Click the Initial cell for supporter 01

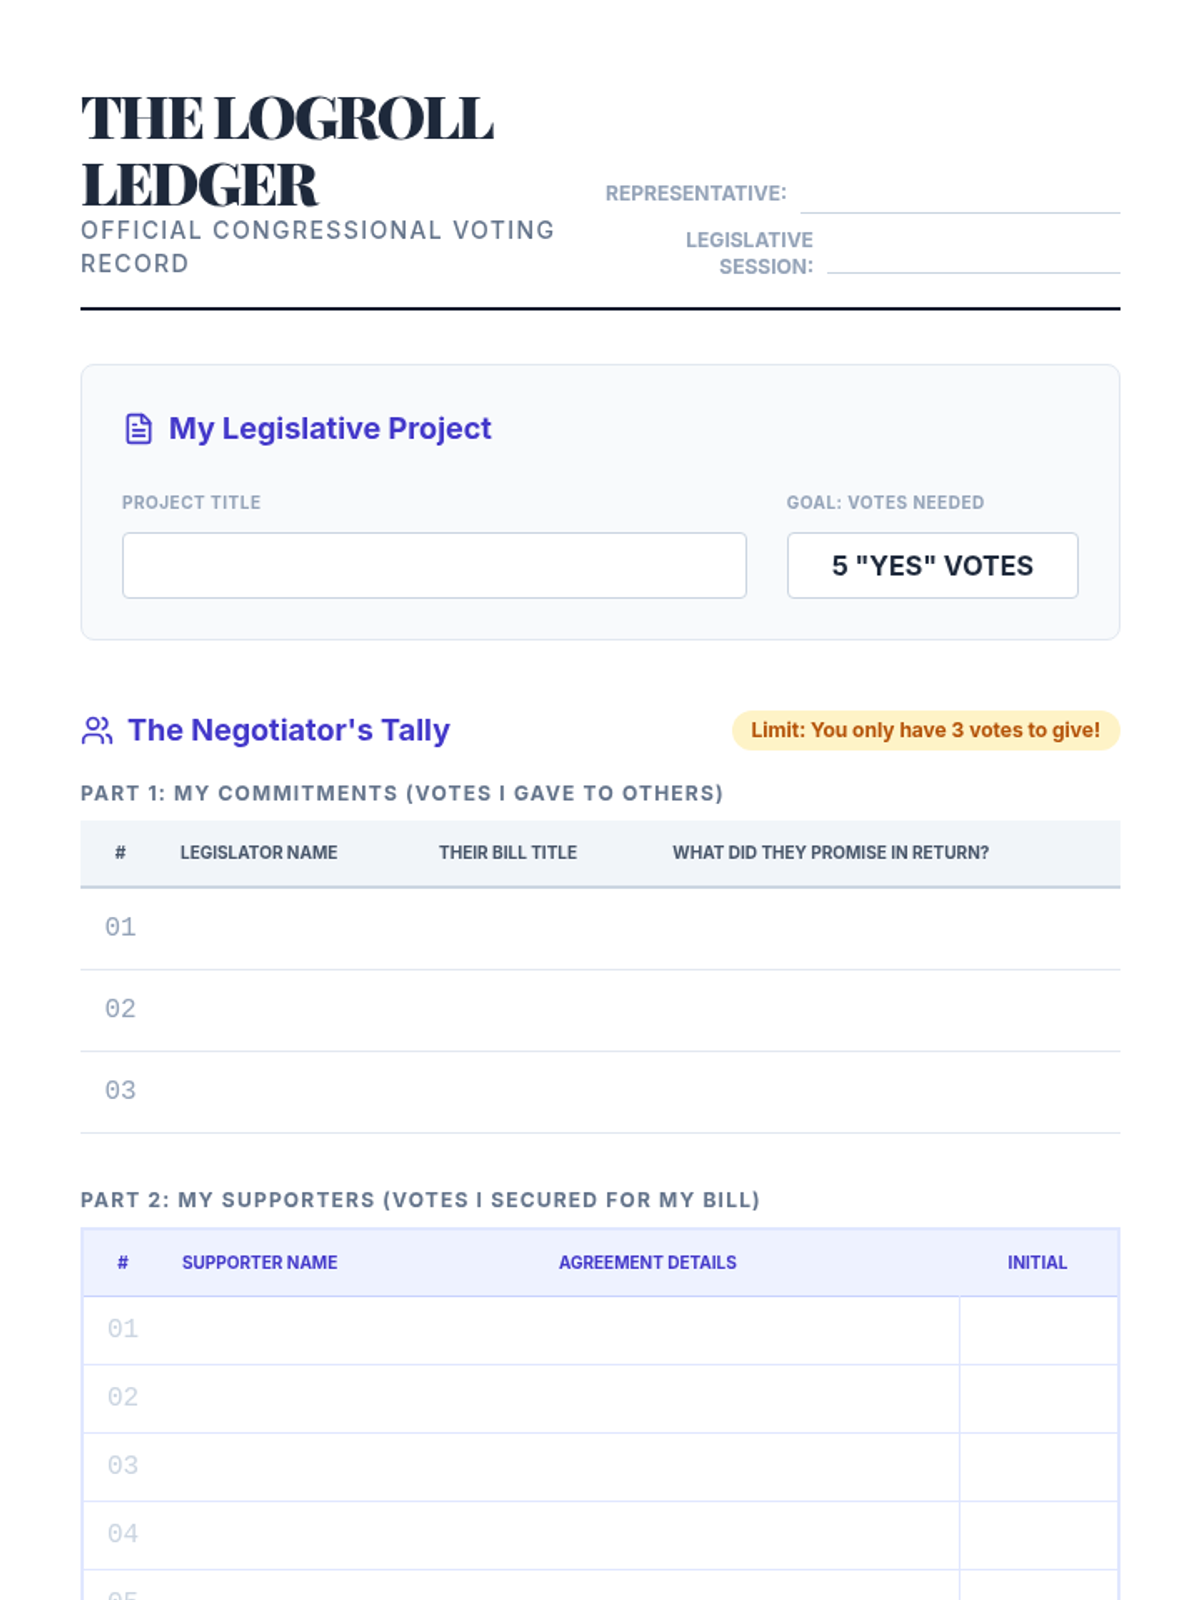[x=1038, y=1331]
